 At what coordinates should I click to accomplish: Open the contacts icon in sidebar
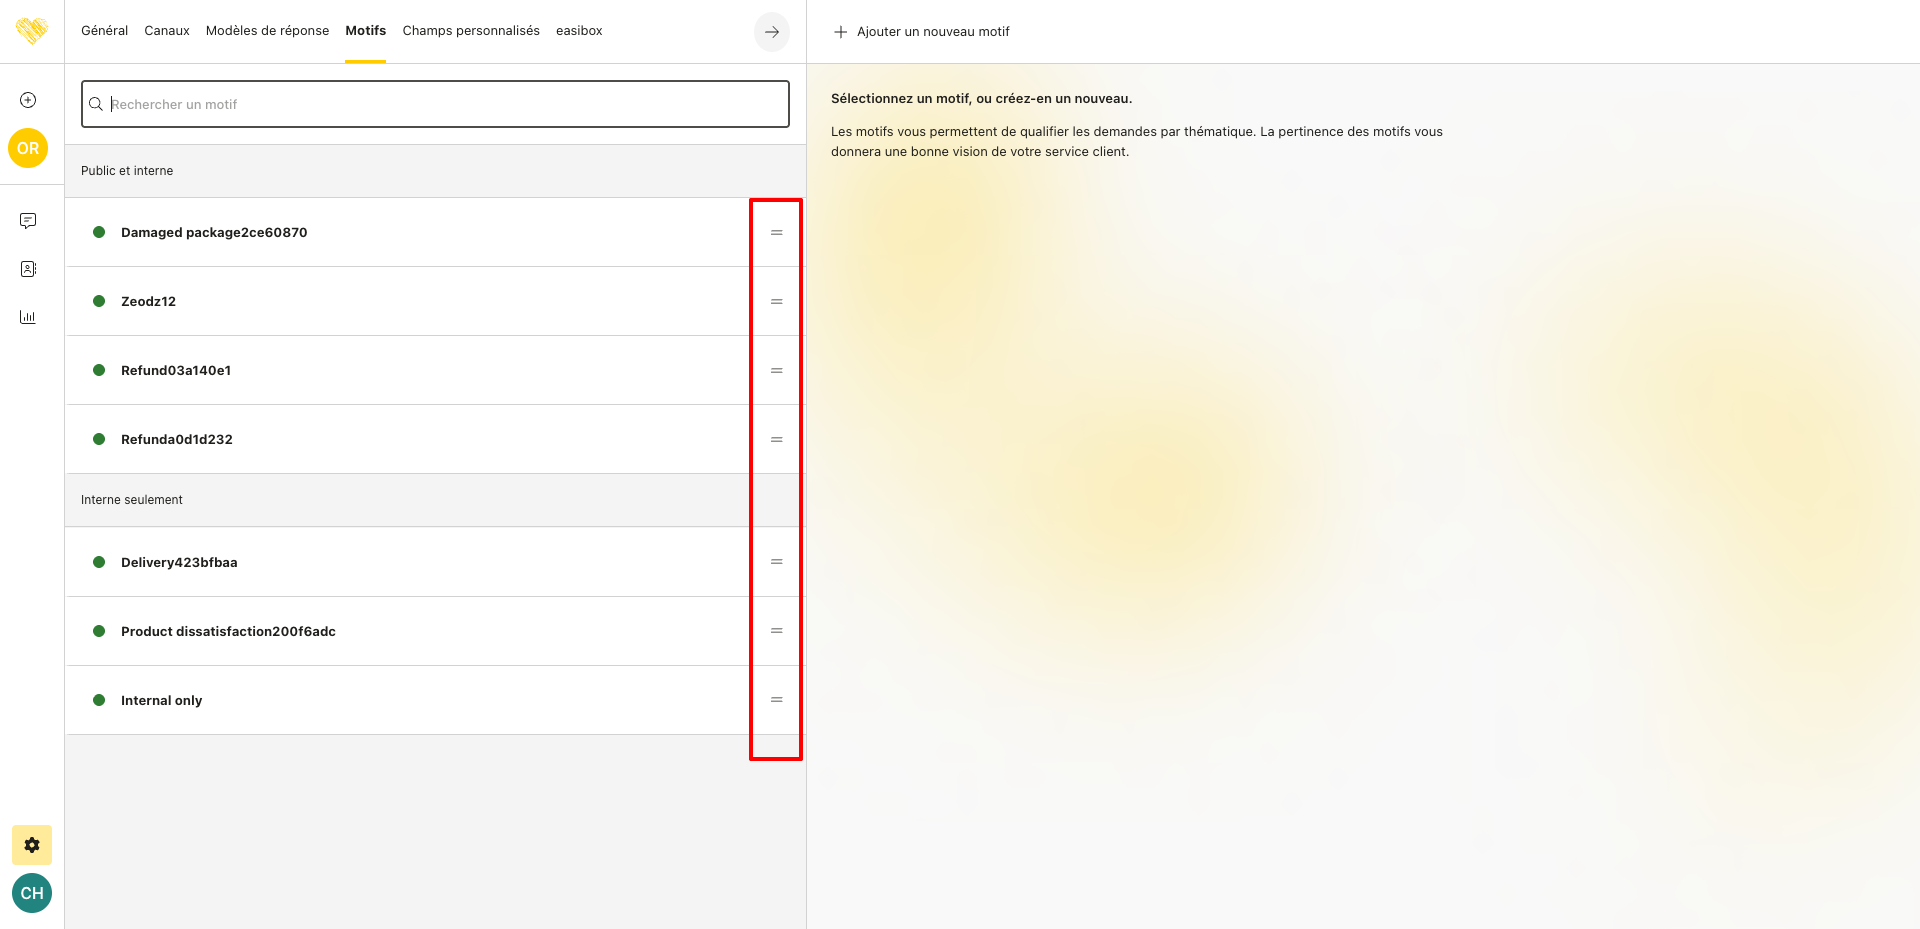coord(28,269)
